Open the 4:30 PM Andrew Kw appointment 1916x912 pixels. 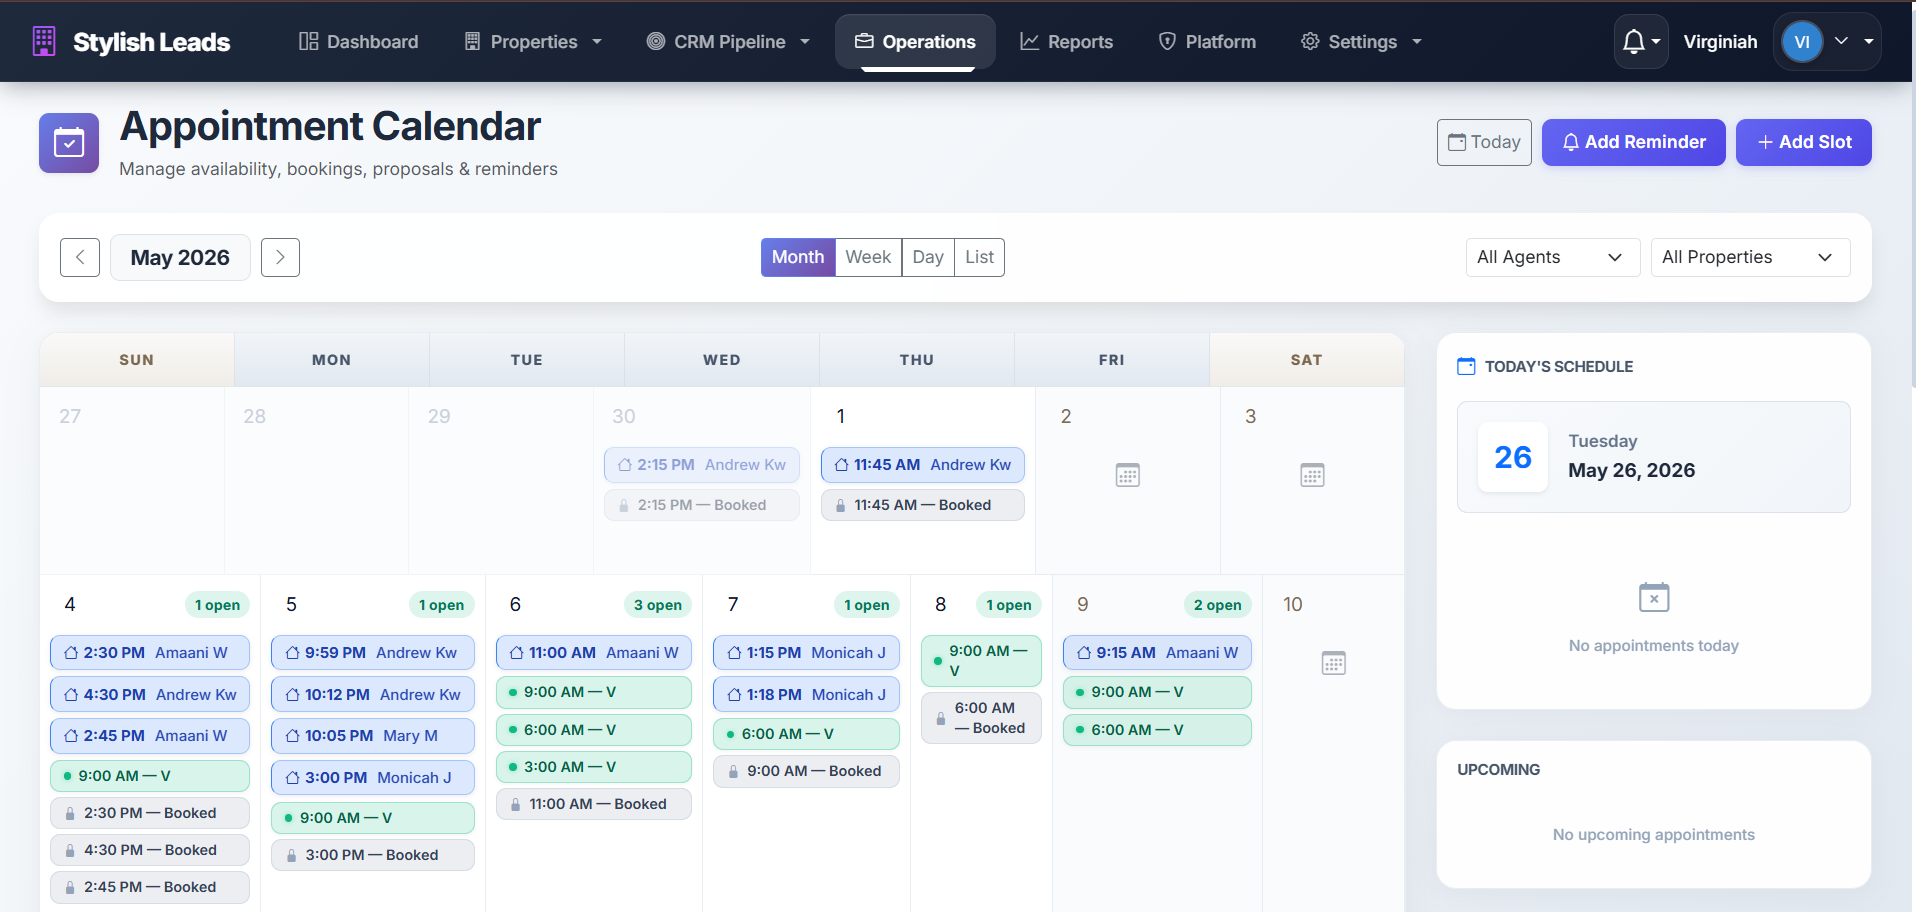pos(150,695)
